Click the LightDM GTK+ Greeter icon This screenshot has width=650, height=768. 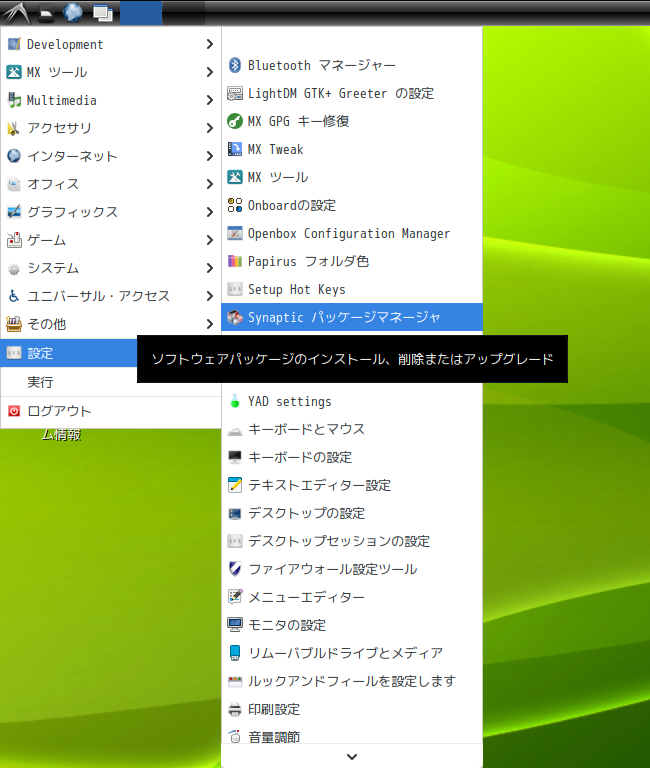(x=235, y=93)
